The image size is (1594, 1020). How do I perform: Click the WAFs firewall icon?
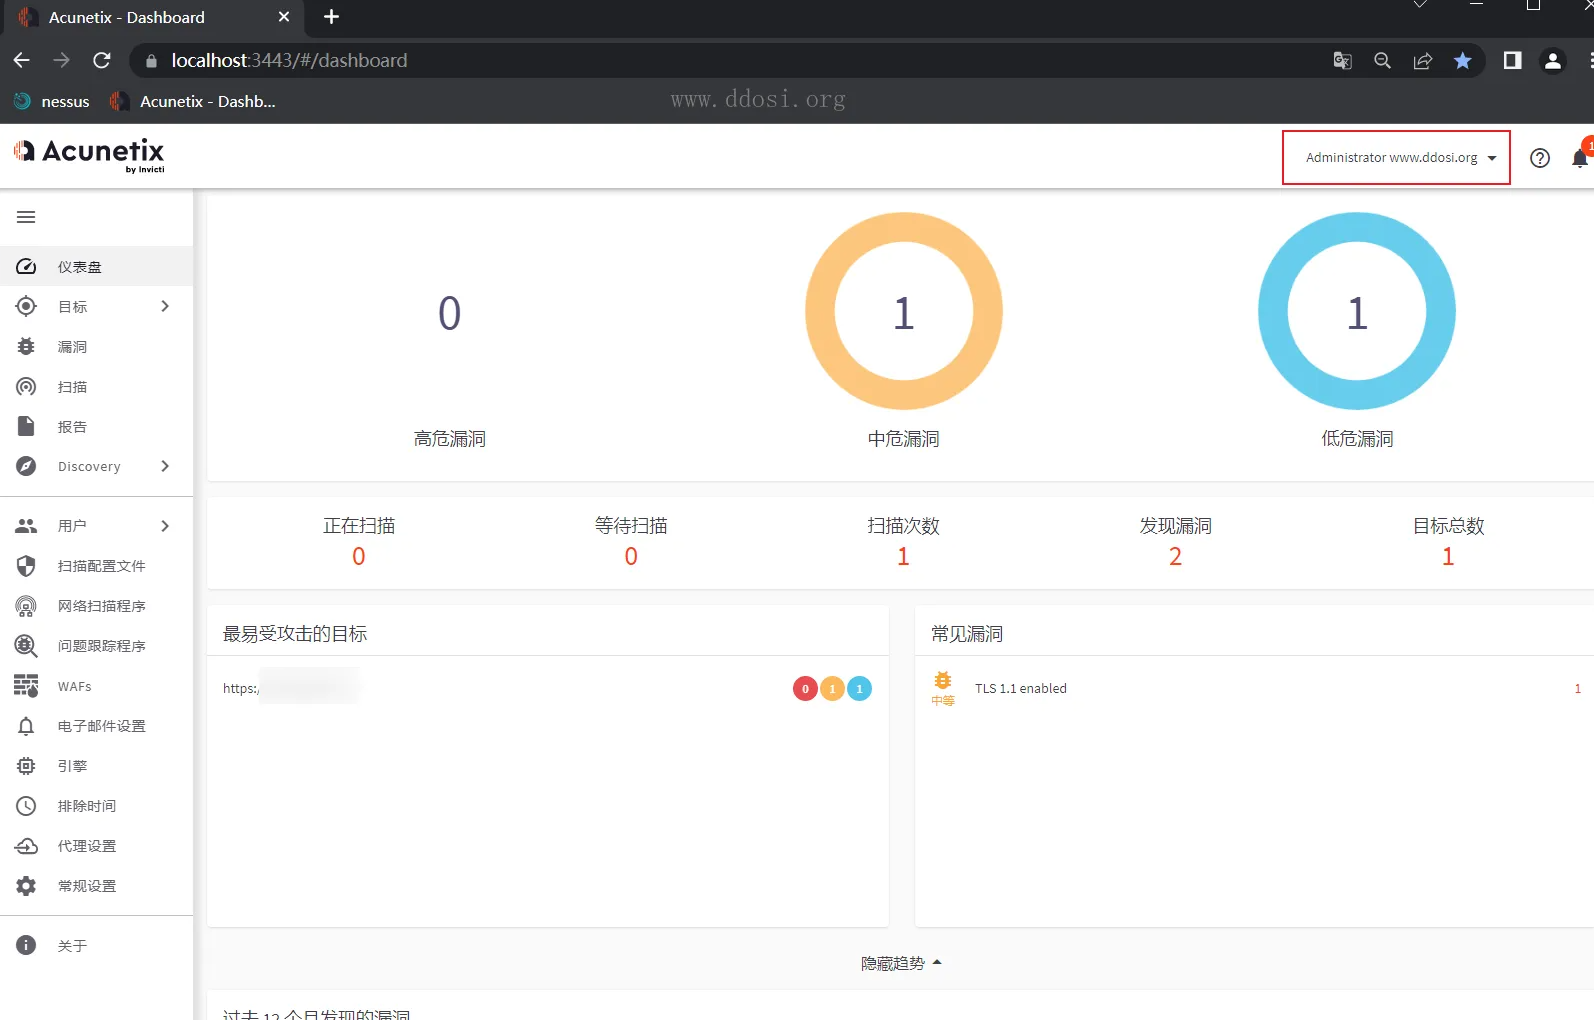[26, 686]
